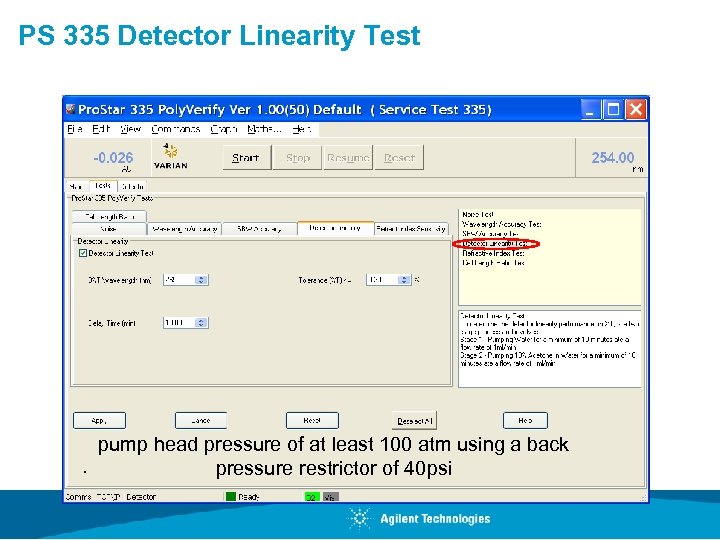
Task: Click the 254.00 nm wavelength readout
Action: [613, 158]
